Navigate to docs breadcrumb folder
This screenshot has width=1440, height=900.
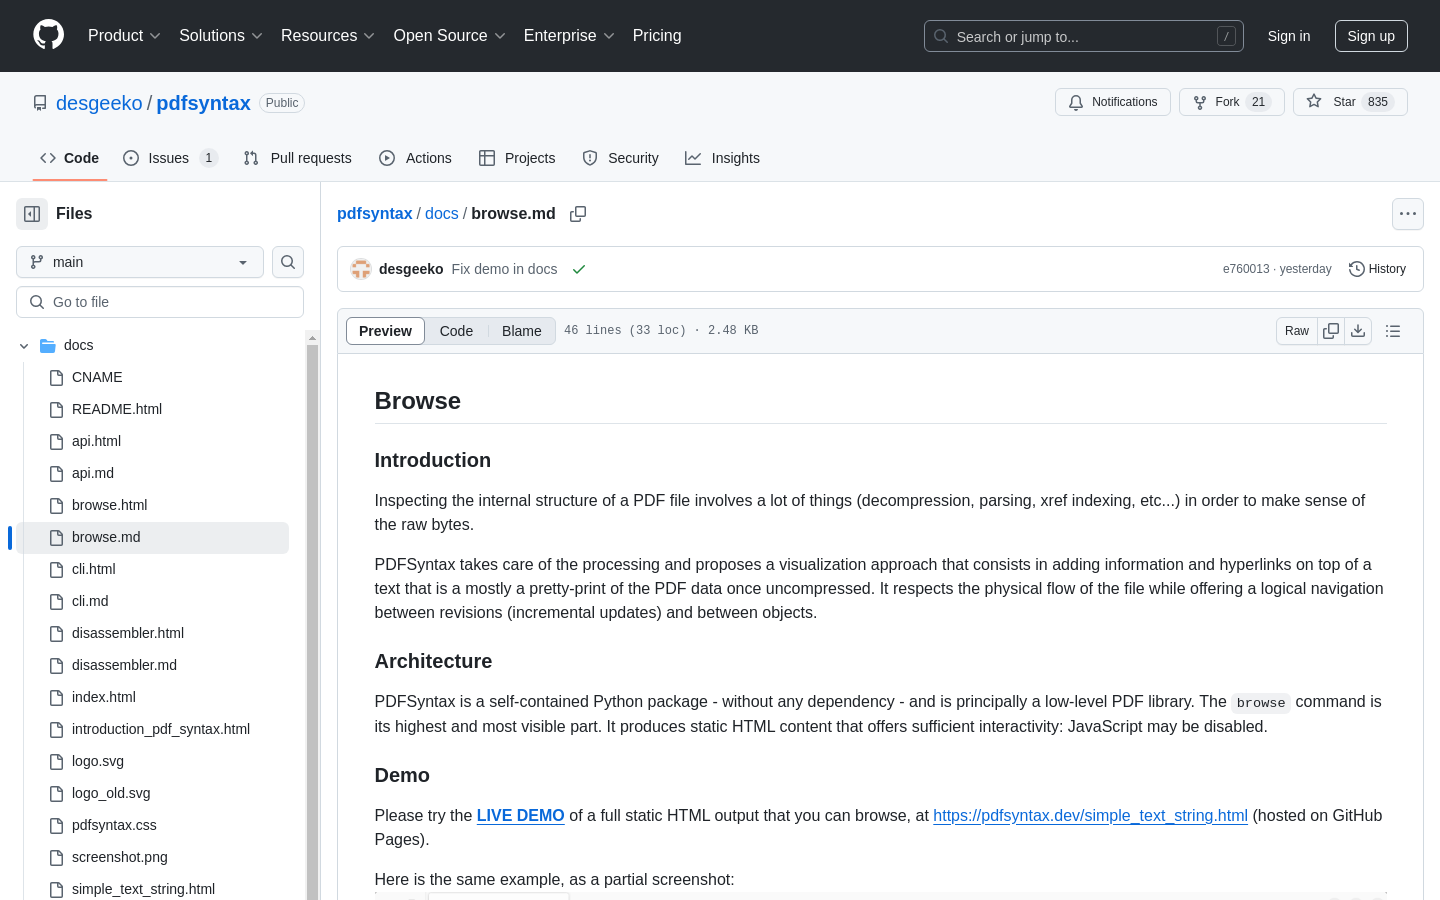442,214
